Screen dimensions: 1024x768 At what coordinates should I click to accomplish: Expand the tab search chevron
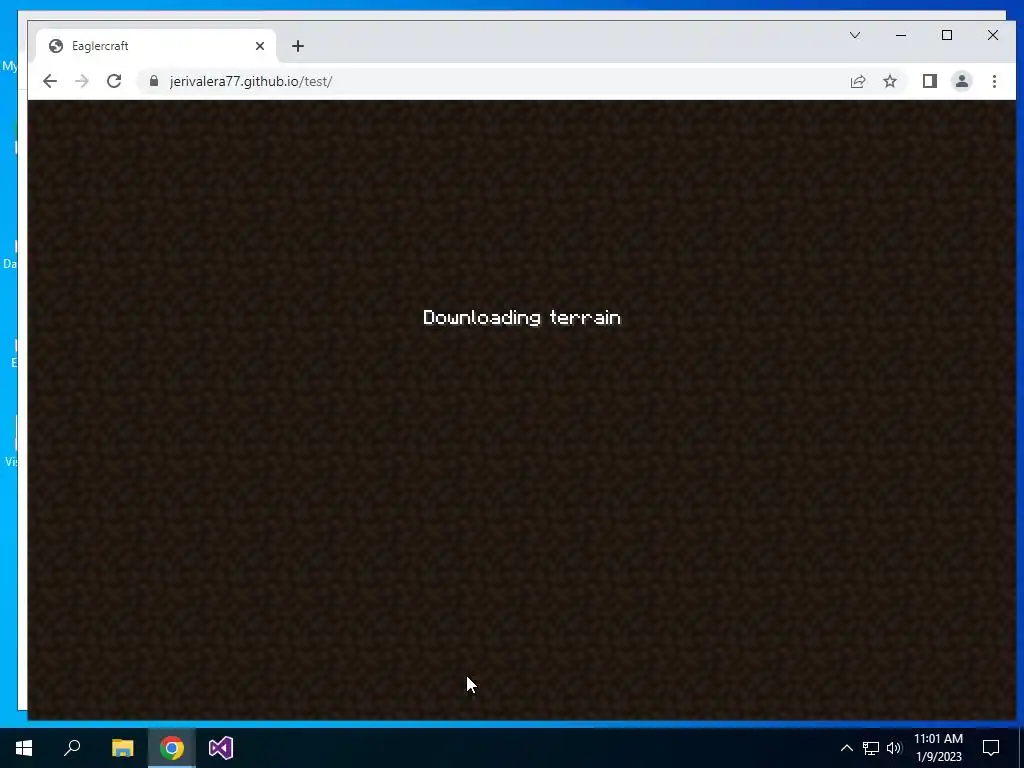pyautogui.click(x=854, y=35)
